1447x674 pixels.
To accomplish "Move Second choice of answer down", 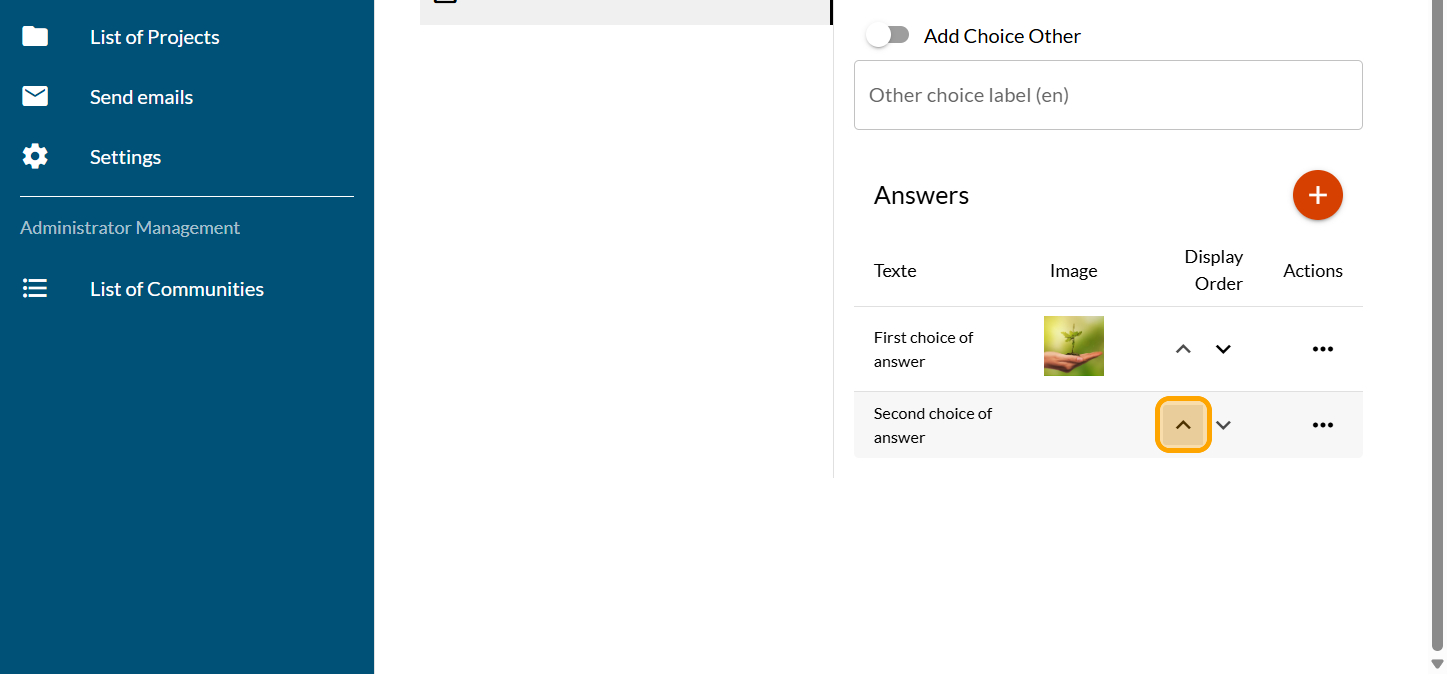I will pyautogui.click(x=1223, y=425).
